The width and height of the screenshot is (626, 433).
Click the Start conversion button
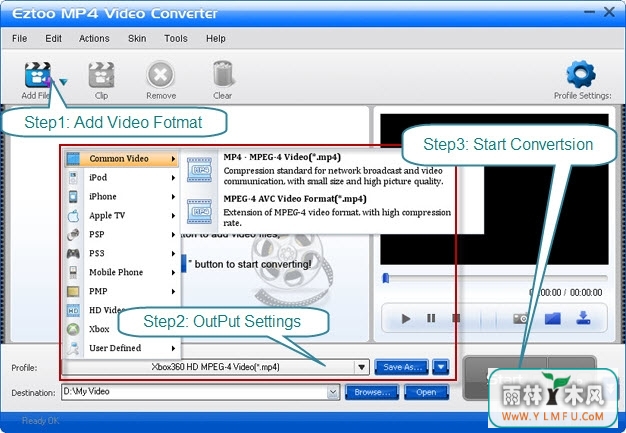tap(505, 378)
